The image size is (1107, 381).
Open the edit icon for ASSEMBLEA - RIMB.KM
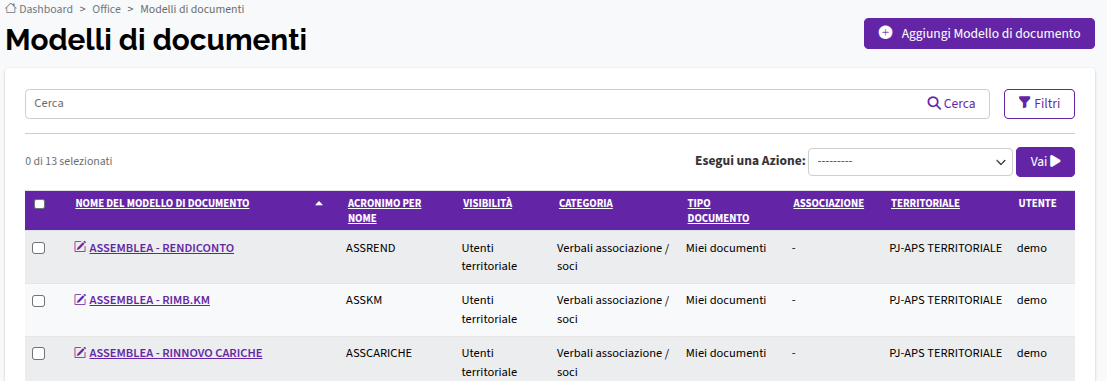coord(80,299)
